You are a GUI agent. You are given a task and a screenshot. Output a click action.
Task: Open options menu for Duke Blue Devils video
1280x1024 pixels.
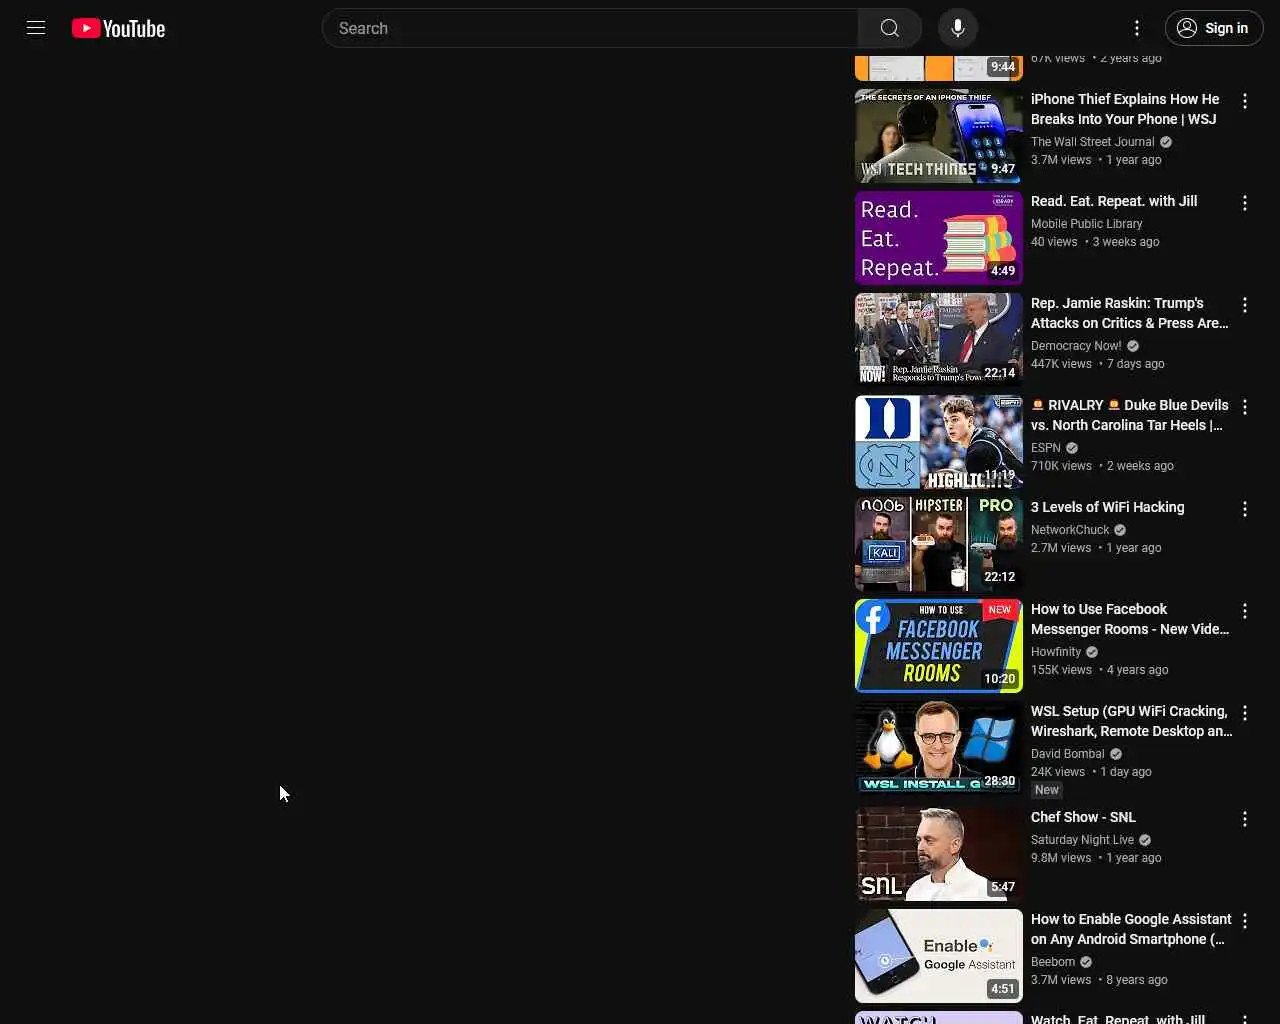click(1245, 407)
